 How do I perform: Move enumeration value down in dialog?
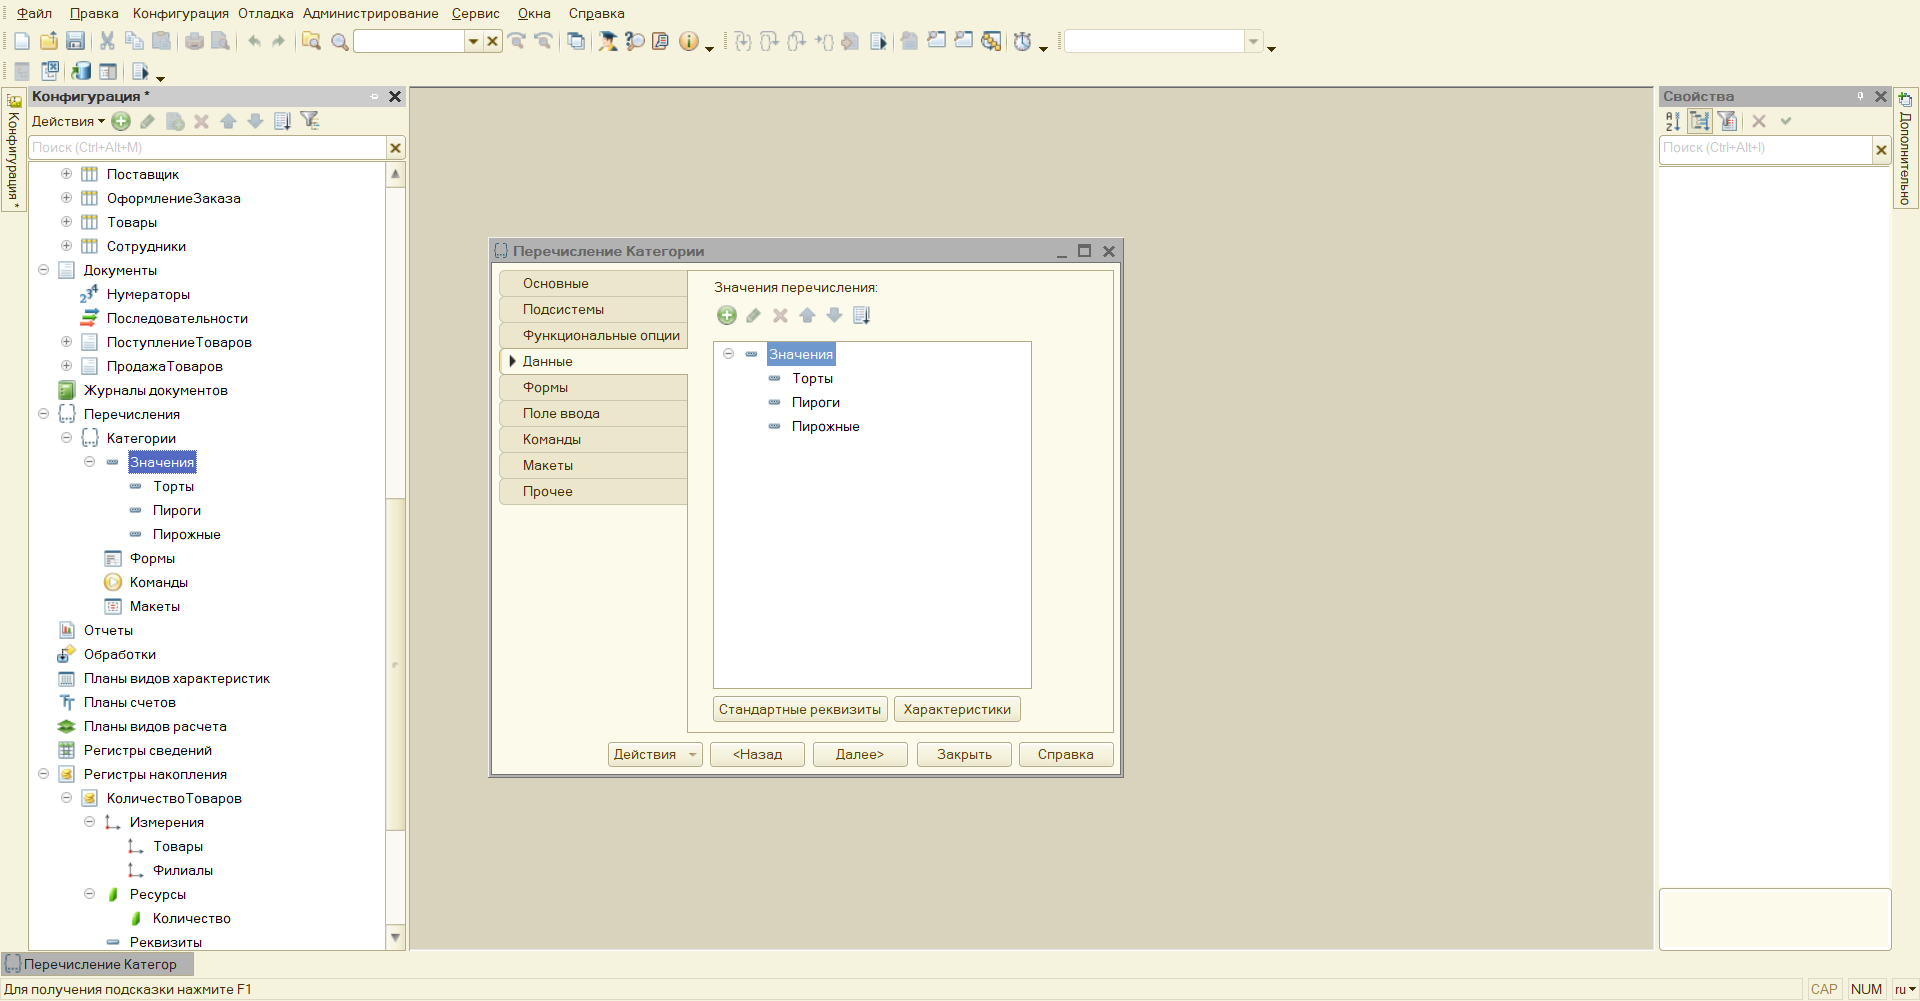pyautogui.click(x=834, y=316)
